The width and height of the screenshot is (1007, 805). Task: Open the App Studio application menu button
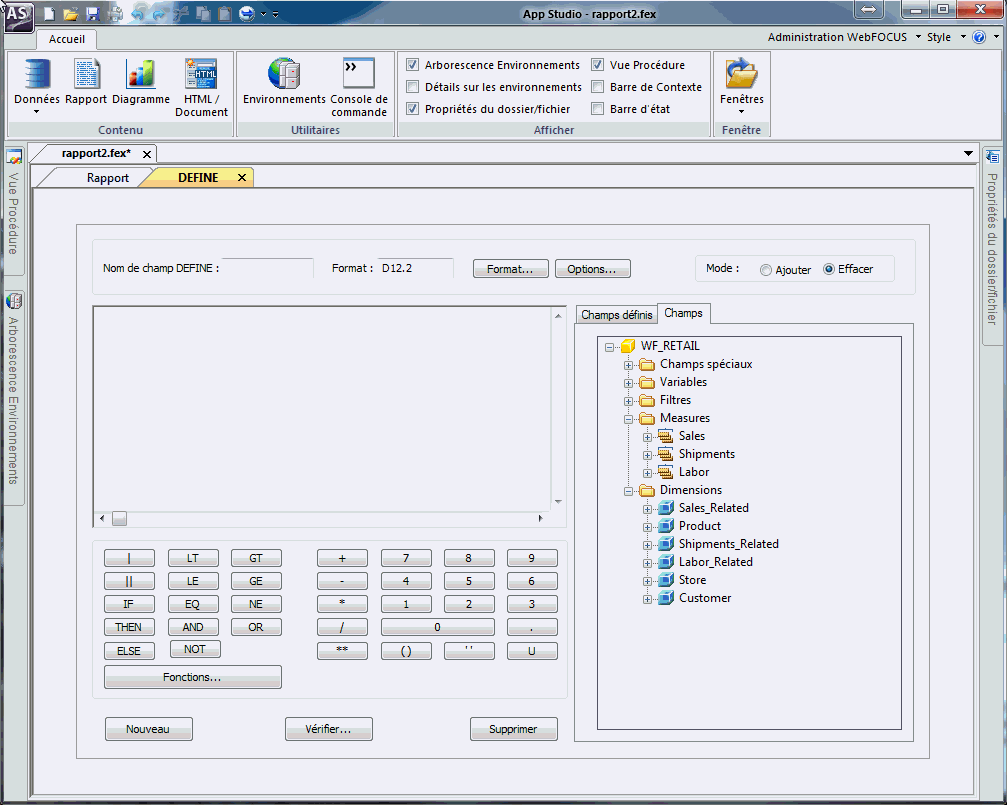19,16
